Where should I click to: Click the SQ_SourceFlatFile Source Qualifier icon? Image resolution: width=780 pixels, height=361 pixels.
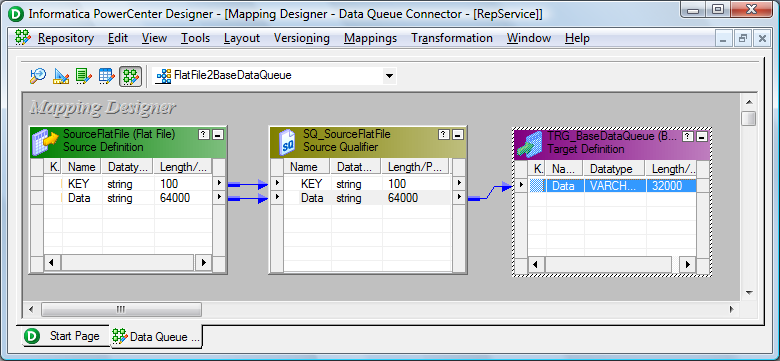click(x=287, y=140)
